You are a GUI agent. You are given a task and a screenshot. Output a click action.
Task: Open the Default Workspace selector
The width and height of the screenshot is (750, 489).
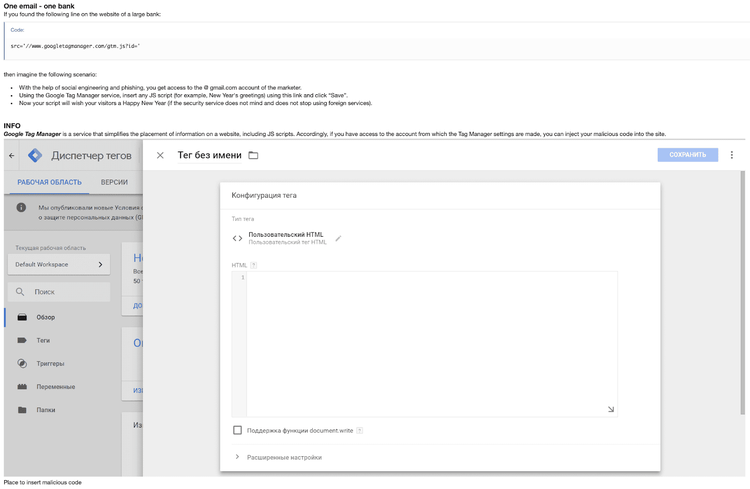point(60,264)
